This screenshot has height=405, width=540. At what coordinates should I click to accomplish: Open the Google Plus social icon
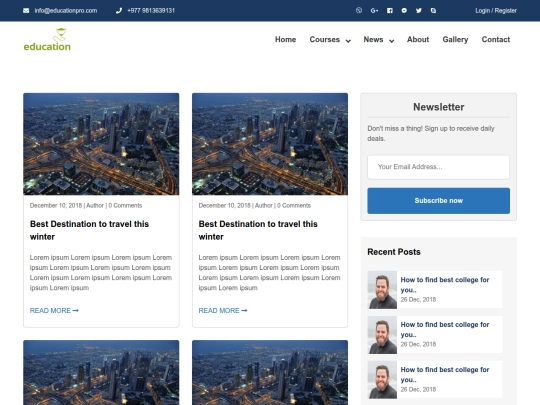[x=374, y=11]
